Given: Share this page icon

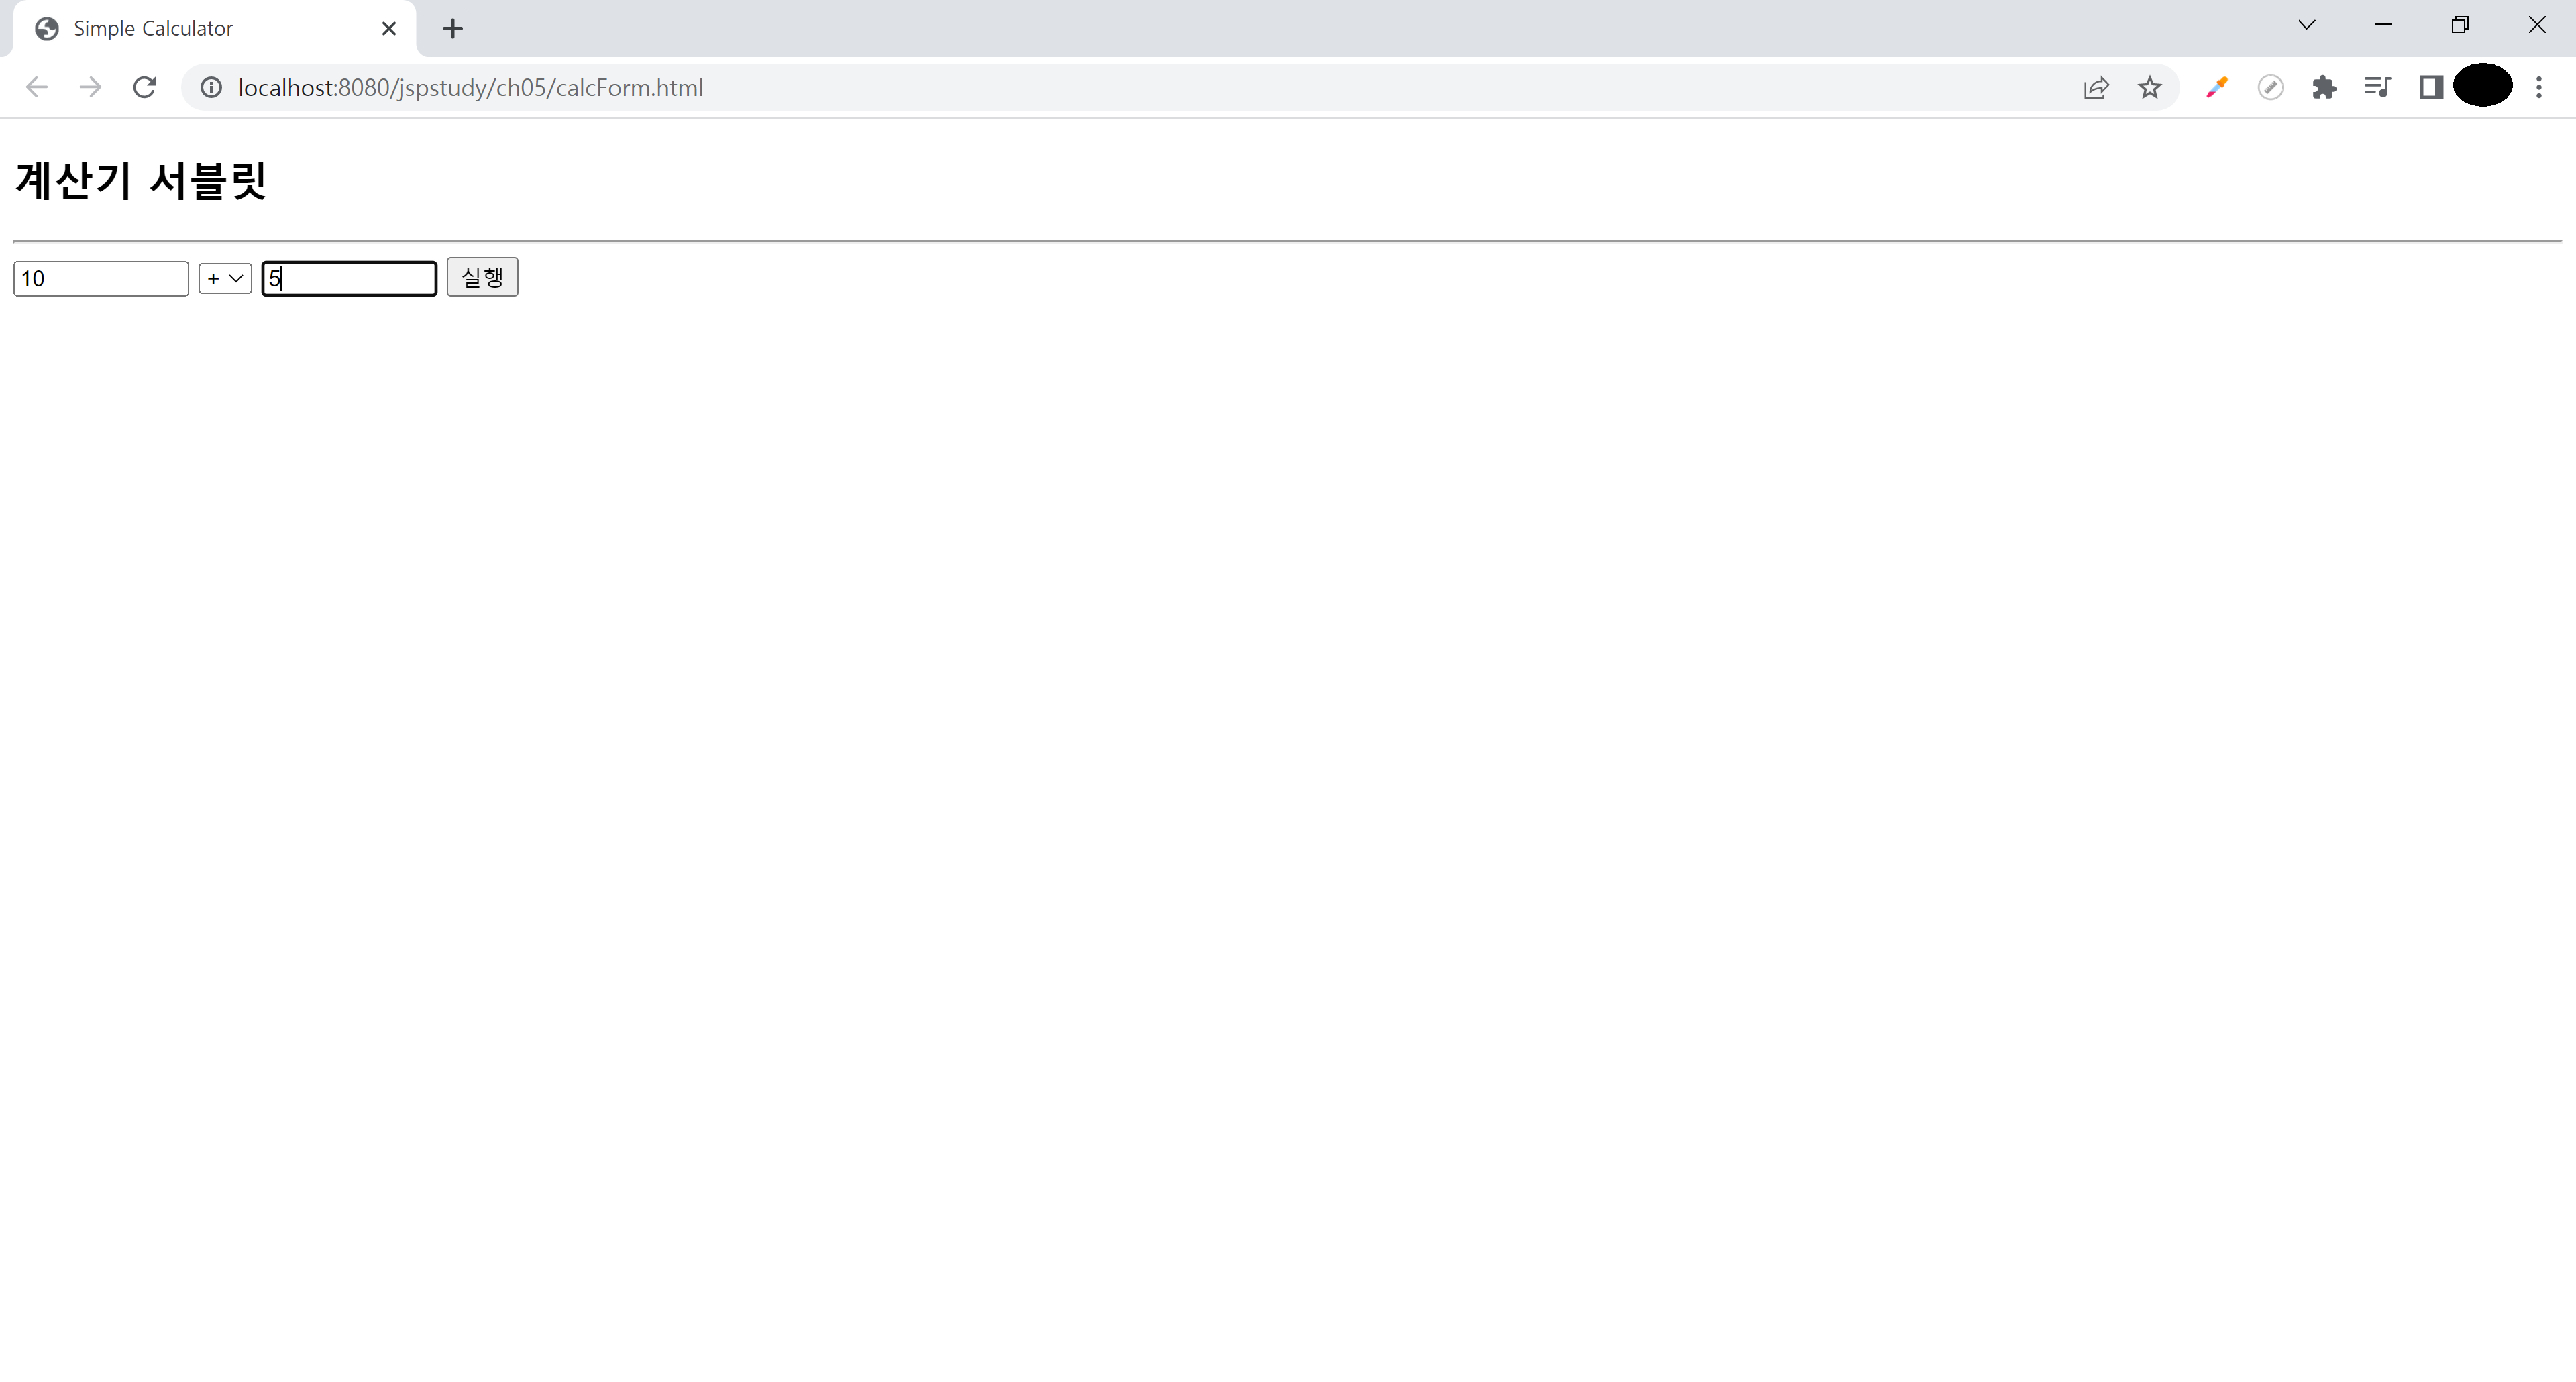Looking at the screenshot, I should [x=2096, y=88].
